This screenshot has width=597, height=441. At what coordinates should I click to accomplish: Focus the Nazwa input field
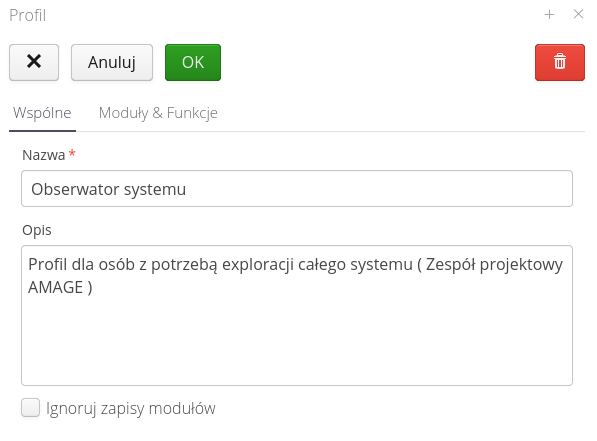point(297,189)
